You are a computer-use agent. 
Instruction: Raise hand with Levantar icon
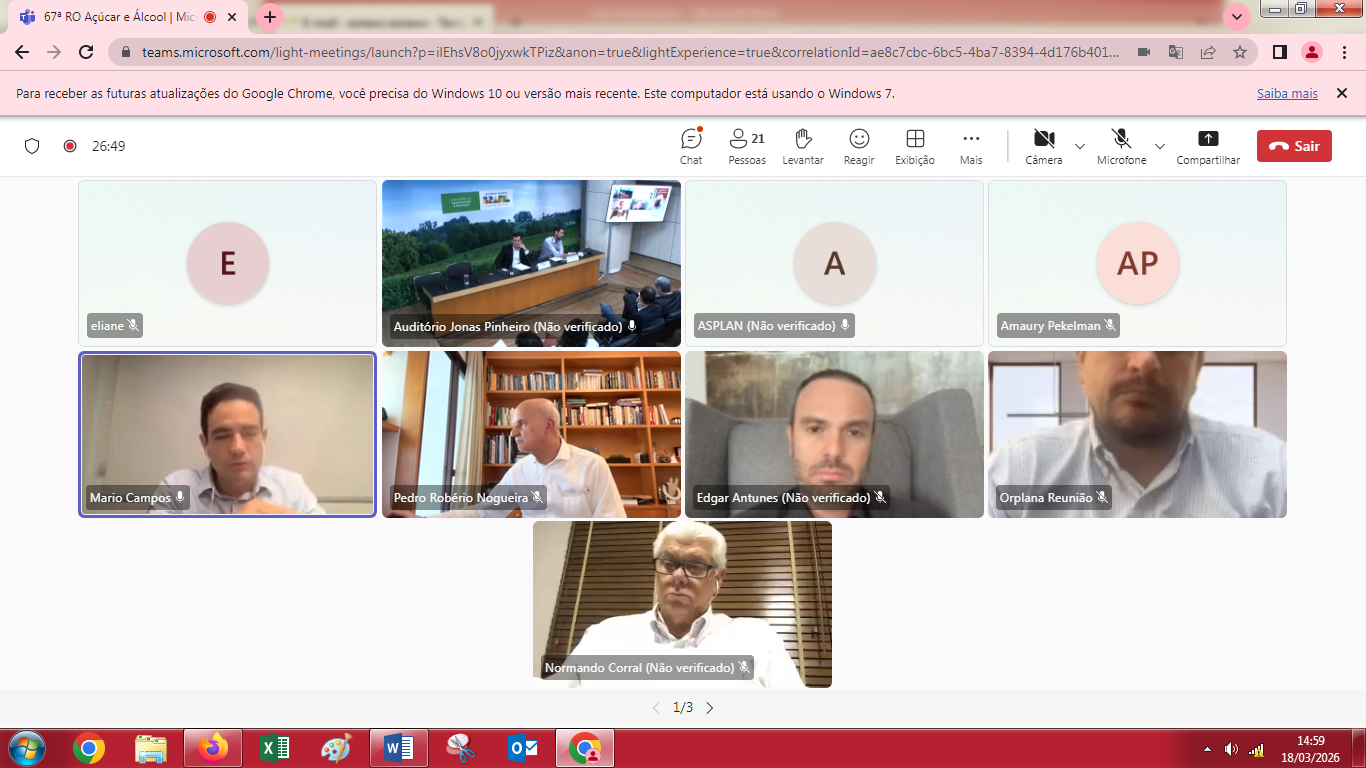click(x=803, y=146)
